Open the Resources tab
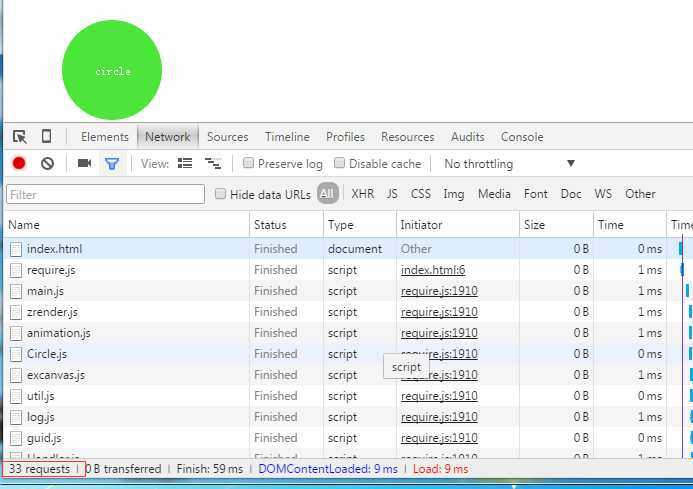693x489 pixels. pyautogui.click(x=407, y=137)
